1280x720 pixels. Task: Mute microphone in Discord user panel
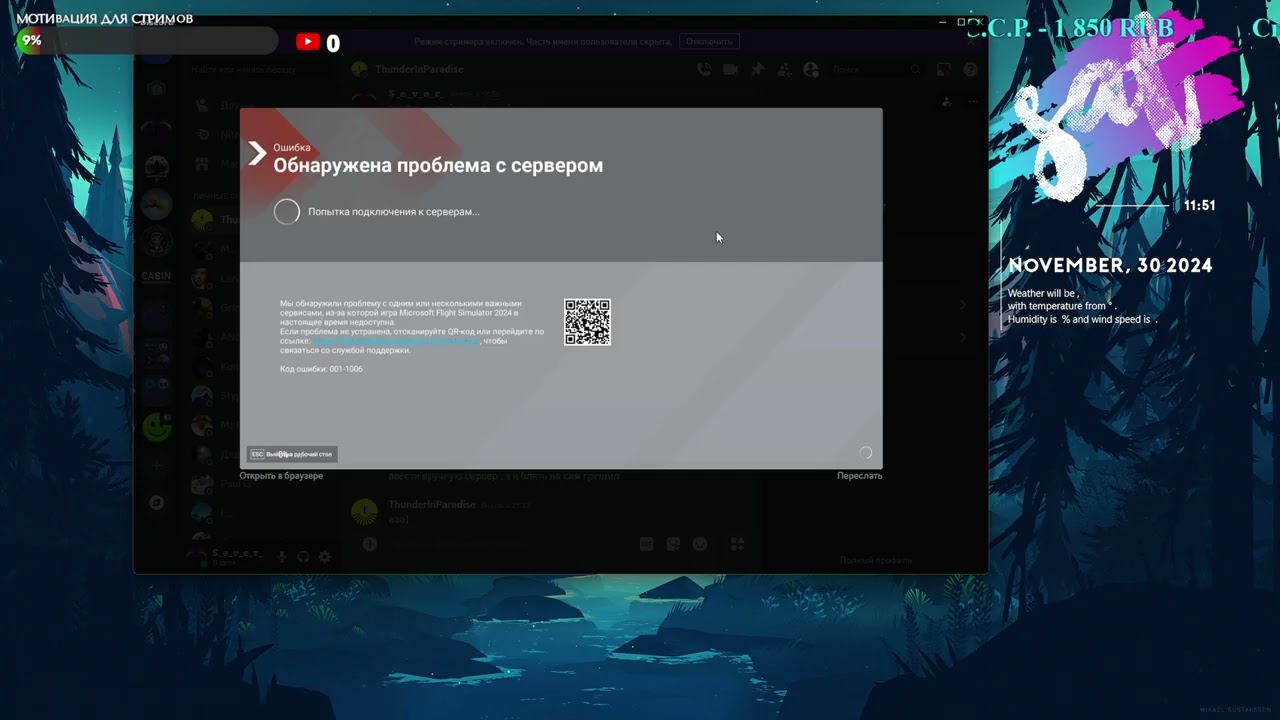coord(282,557)
